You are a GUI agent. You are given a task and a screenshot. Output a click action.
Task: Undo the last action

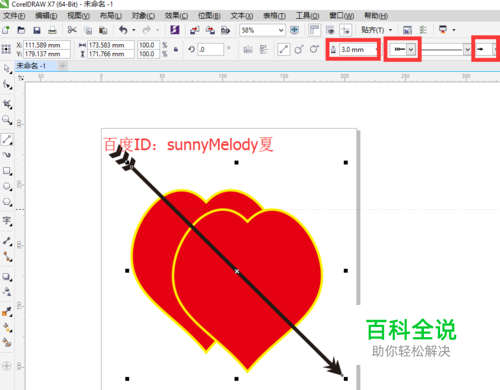pos(123,30)
